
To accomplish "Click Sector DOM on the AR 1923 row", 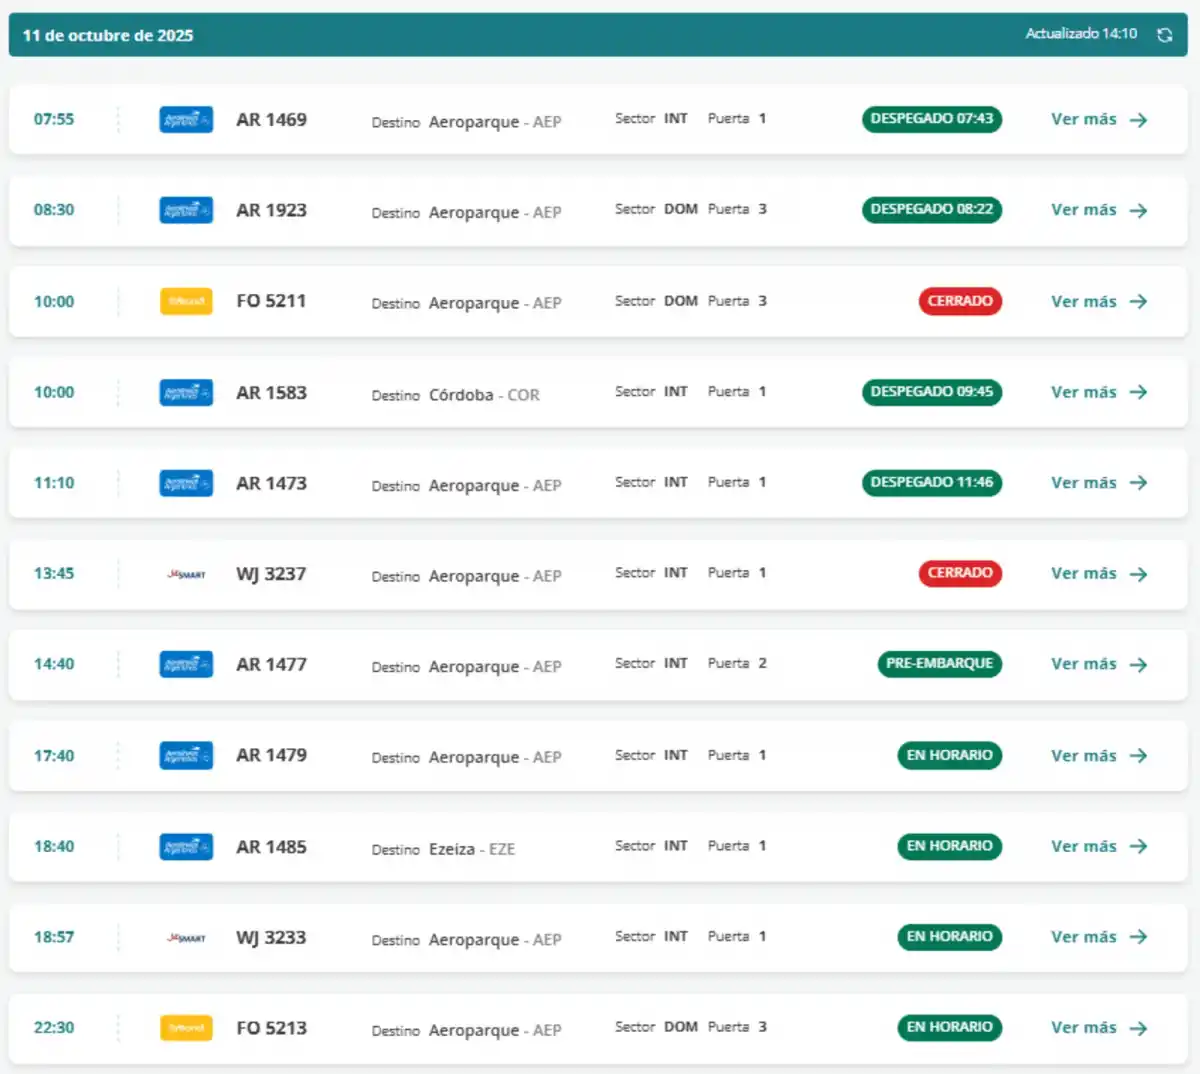I will (x=656, y=209).
